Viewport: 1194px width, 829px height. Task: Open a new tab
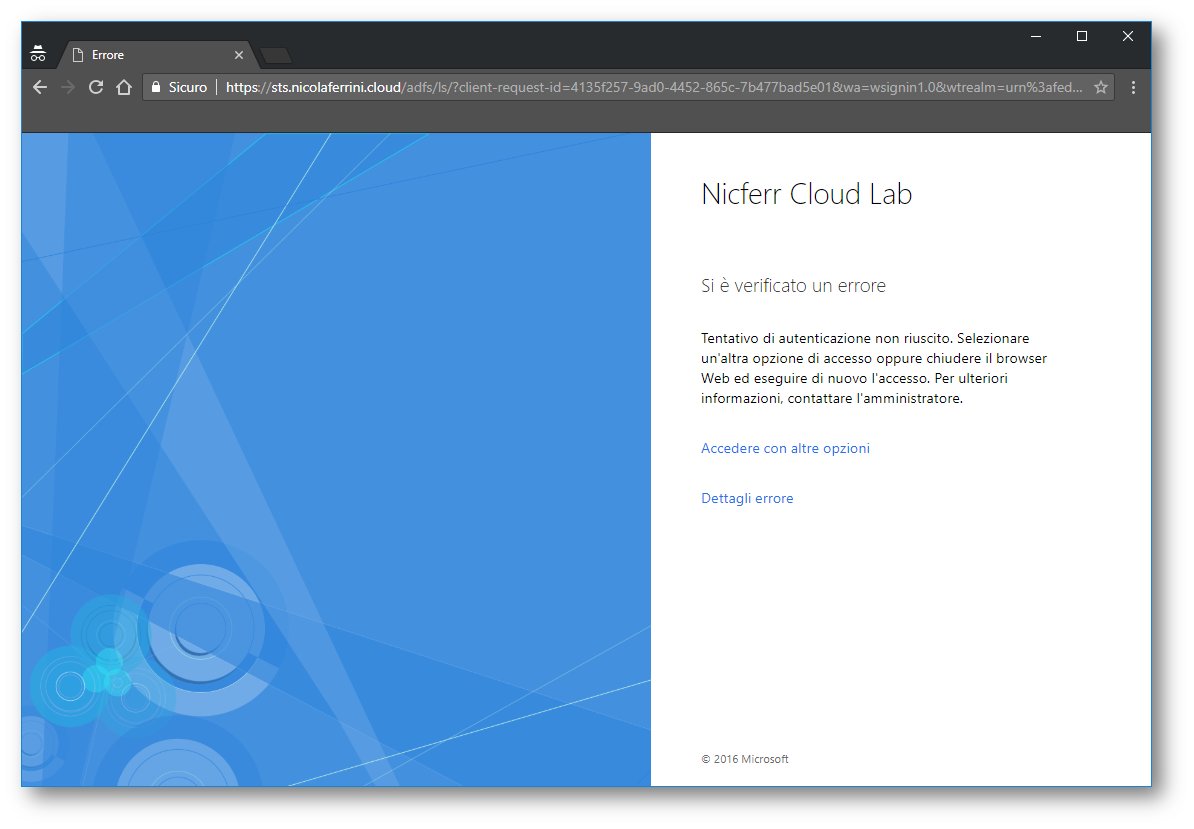tap(276, 56)
